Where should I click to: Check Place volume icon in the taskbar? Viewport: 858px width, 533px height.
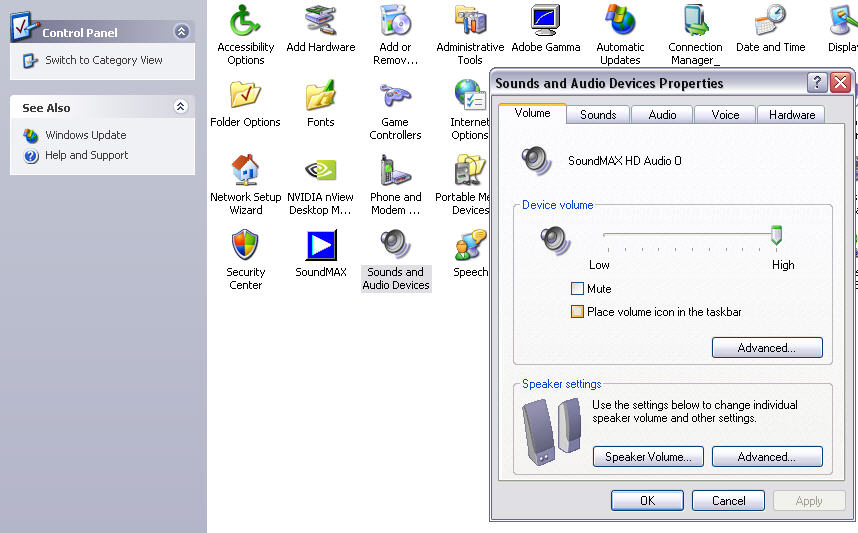pos(577,311)
